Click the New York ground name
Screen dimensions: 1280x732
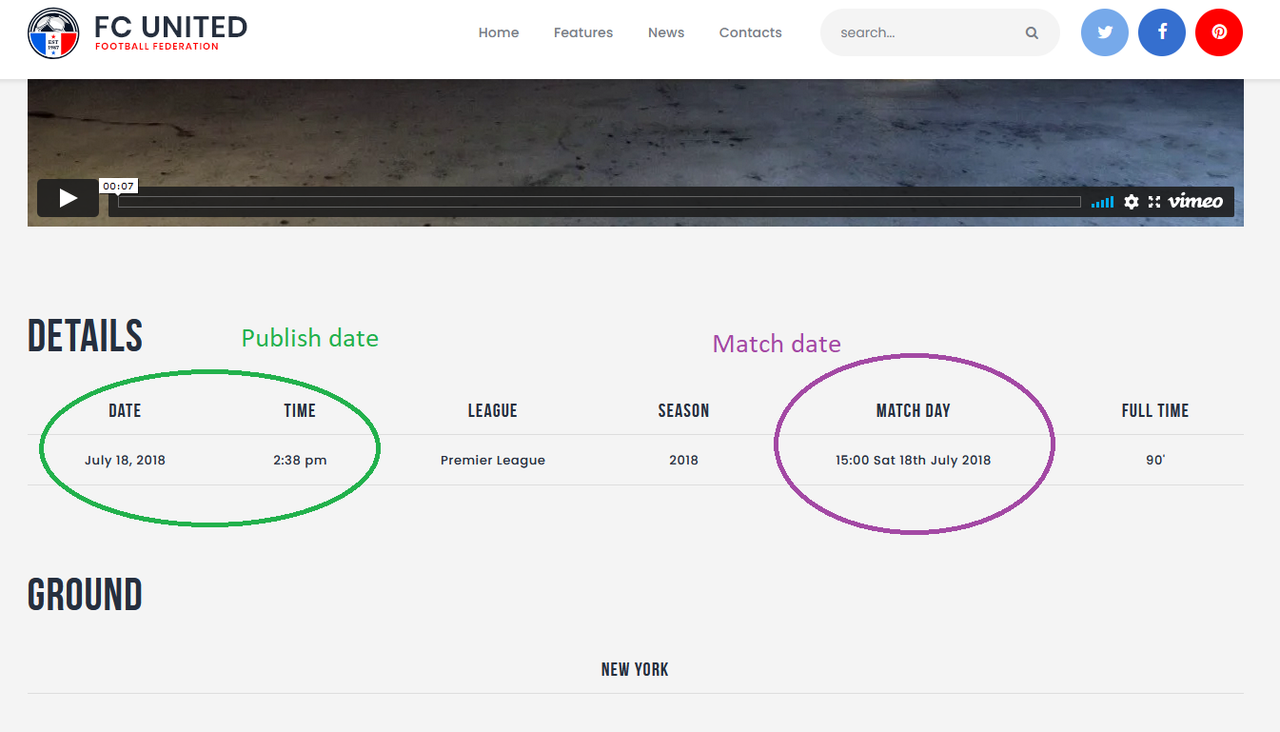click(x=635, y=669)
